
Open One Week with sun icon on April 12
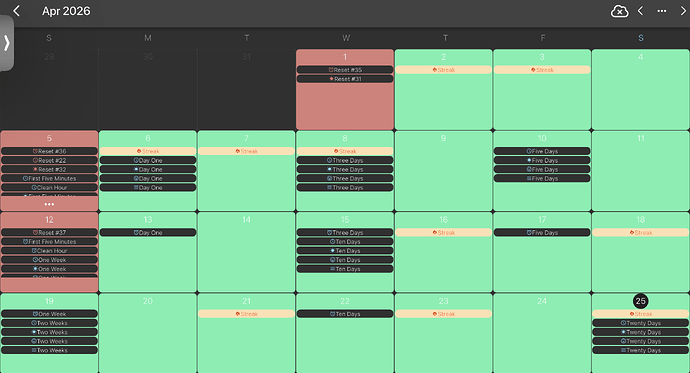click(x=49, y=269)
